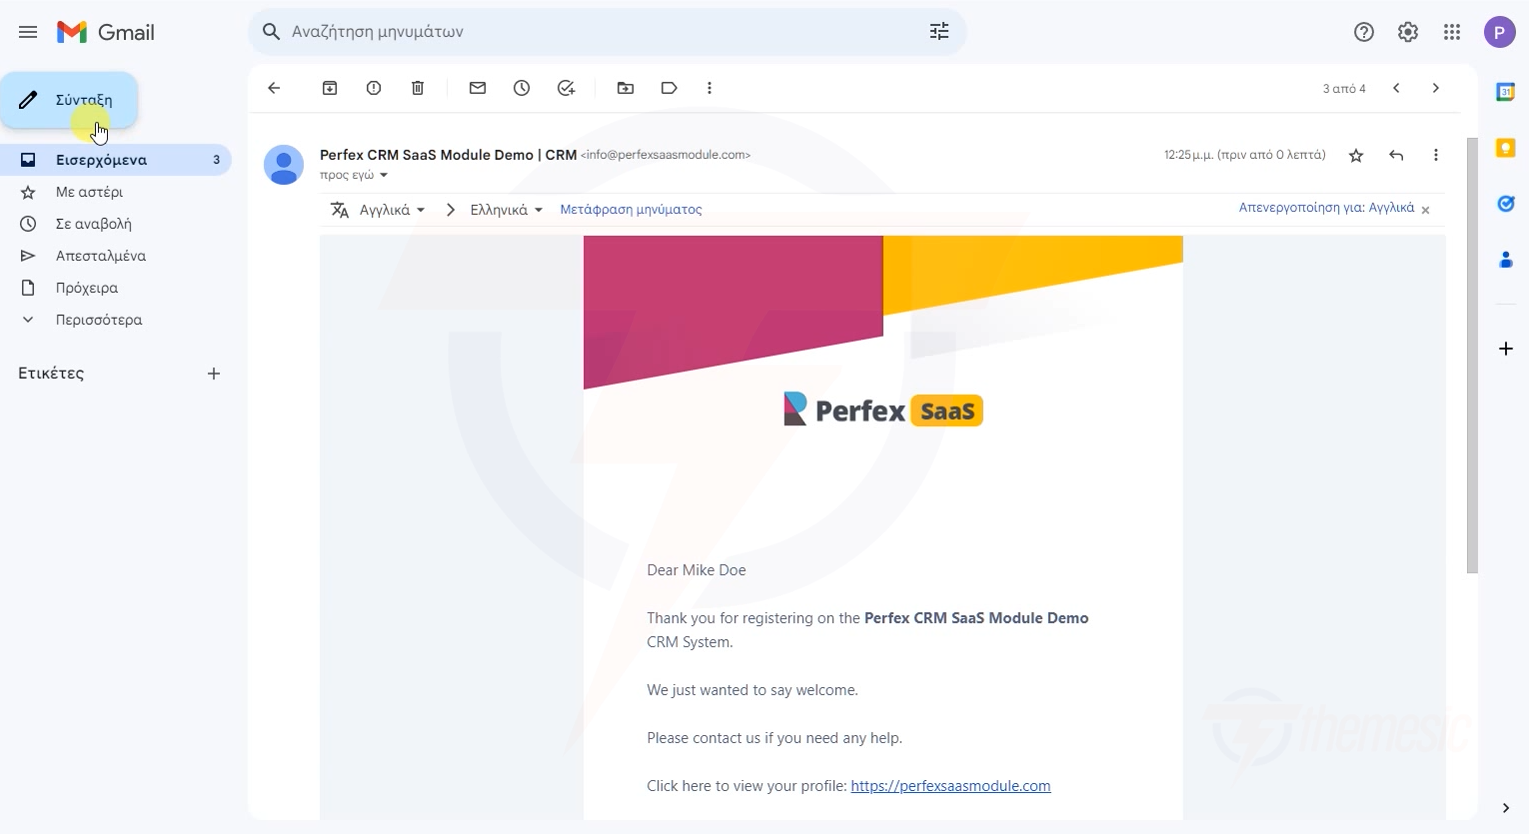Image resolution: width=1529 pixels, height=834 pixels.
Task: Report this email as spam
Action: 373,88
